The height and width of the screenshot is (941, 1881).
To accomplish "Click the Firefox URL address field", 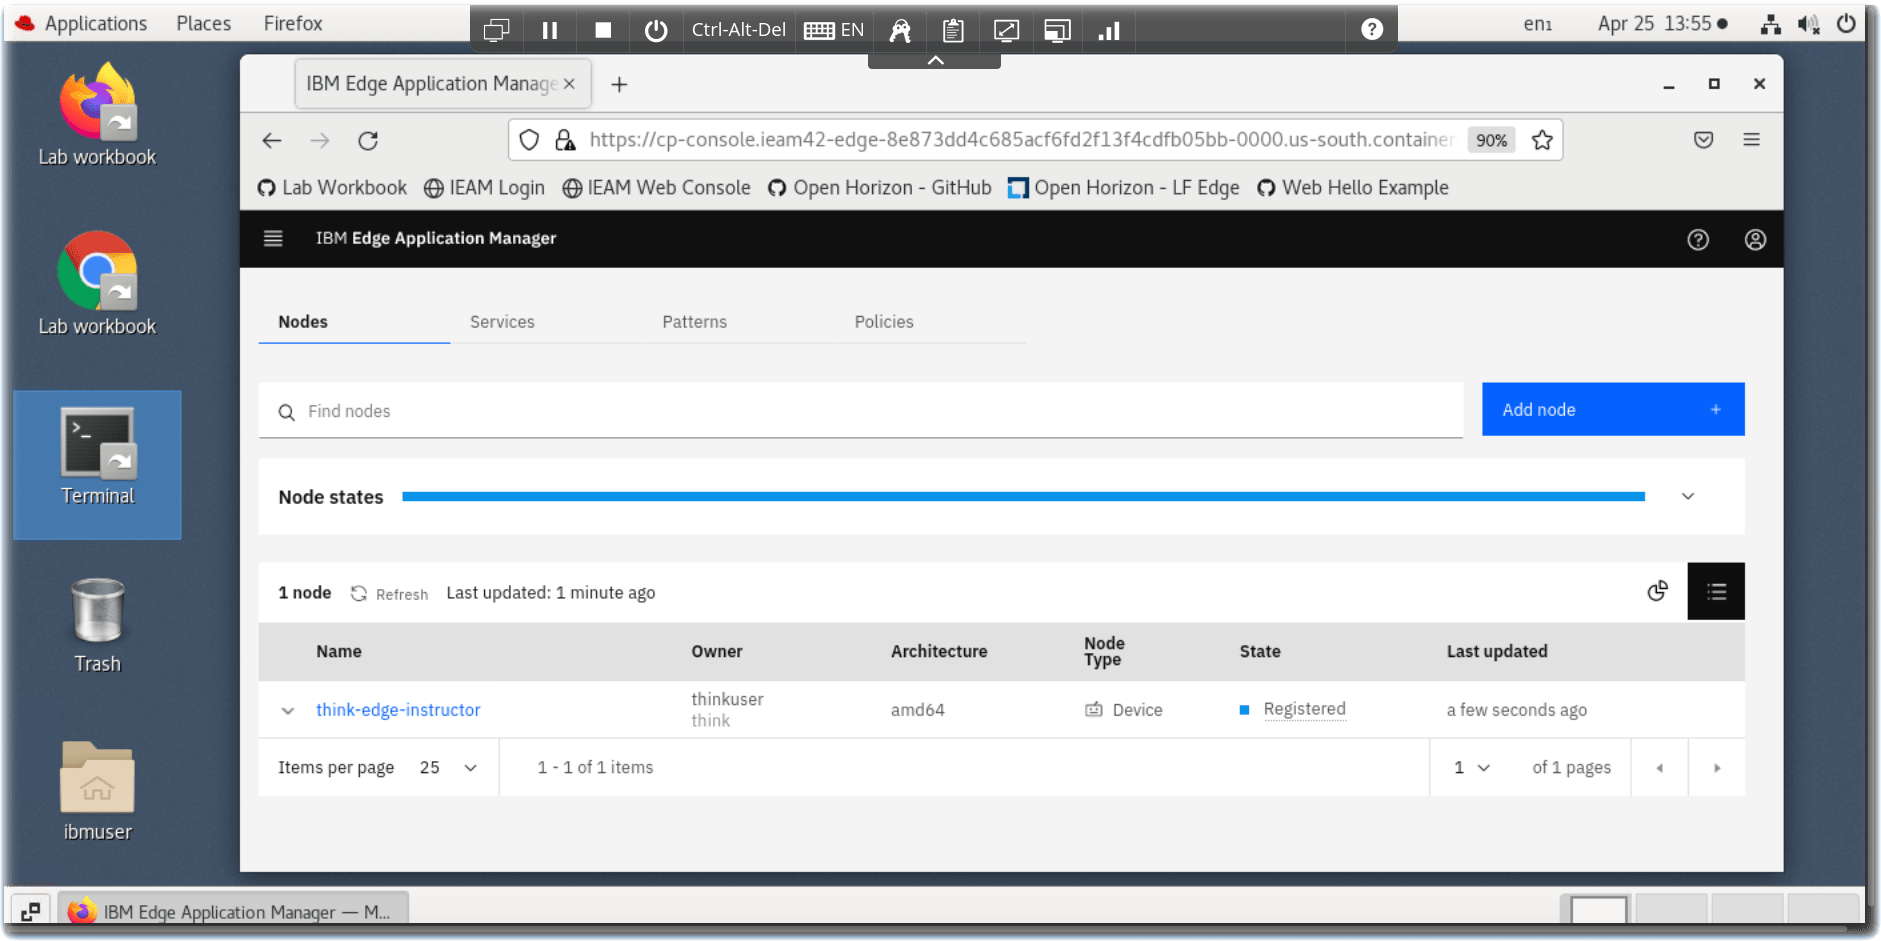I will (1020, 140).
